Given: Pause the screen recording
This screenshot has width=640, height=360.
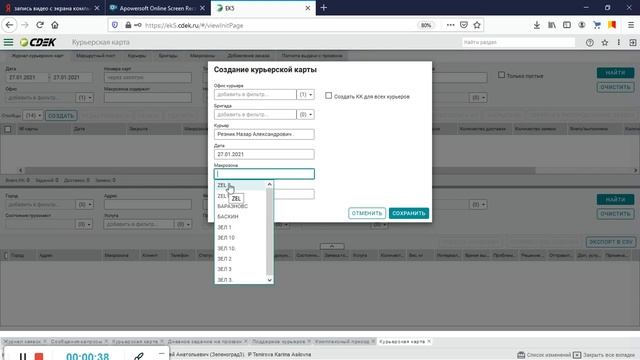Looking at the screenshot, I should pyautogui.click(x=23, y=356).
